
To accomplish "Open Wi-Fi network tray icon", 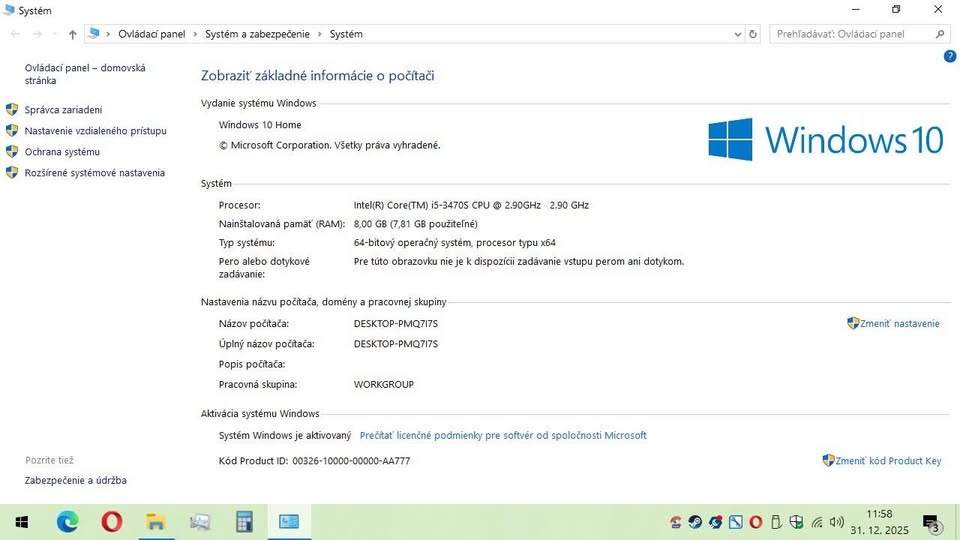I will [x=817, y=523].
